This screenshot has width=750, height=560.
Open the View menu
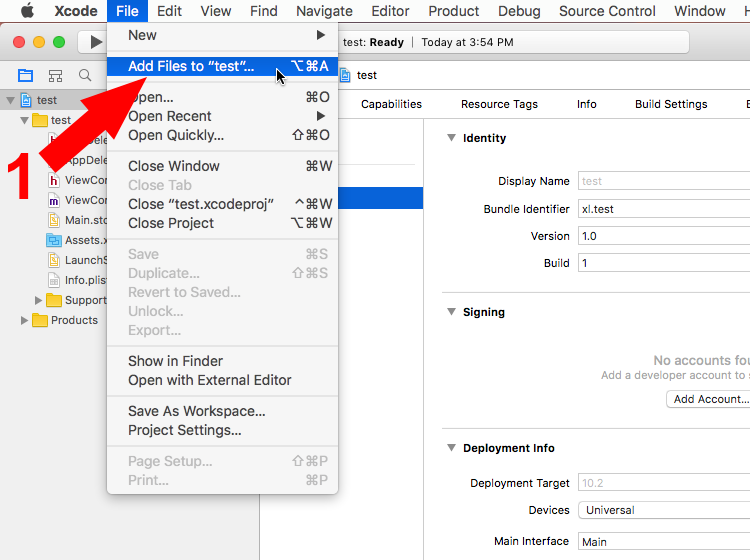coord(216,11)
